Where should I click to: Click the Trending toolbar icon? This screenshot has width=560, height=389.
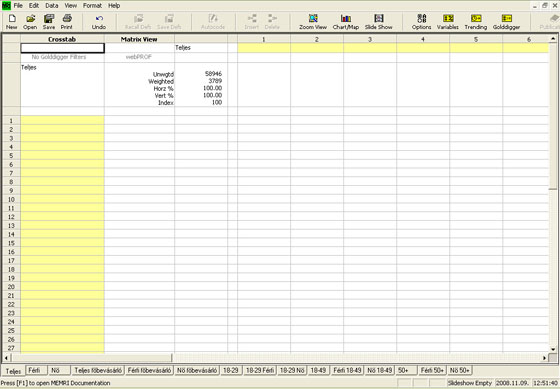[476, 21]
